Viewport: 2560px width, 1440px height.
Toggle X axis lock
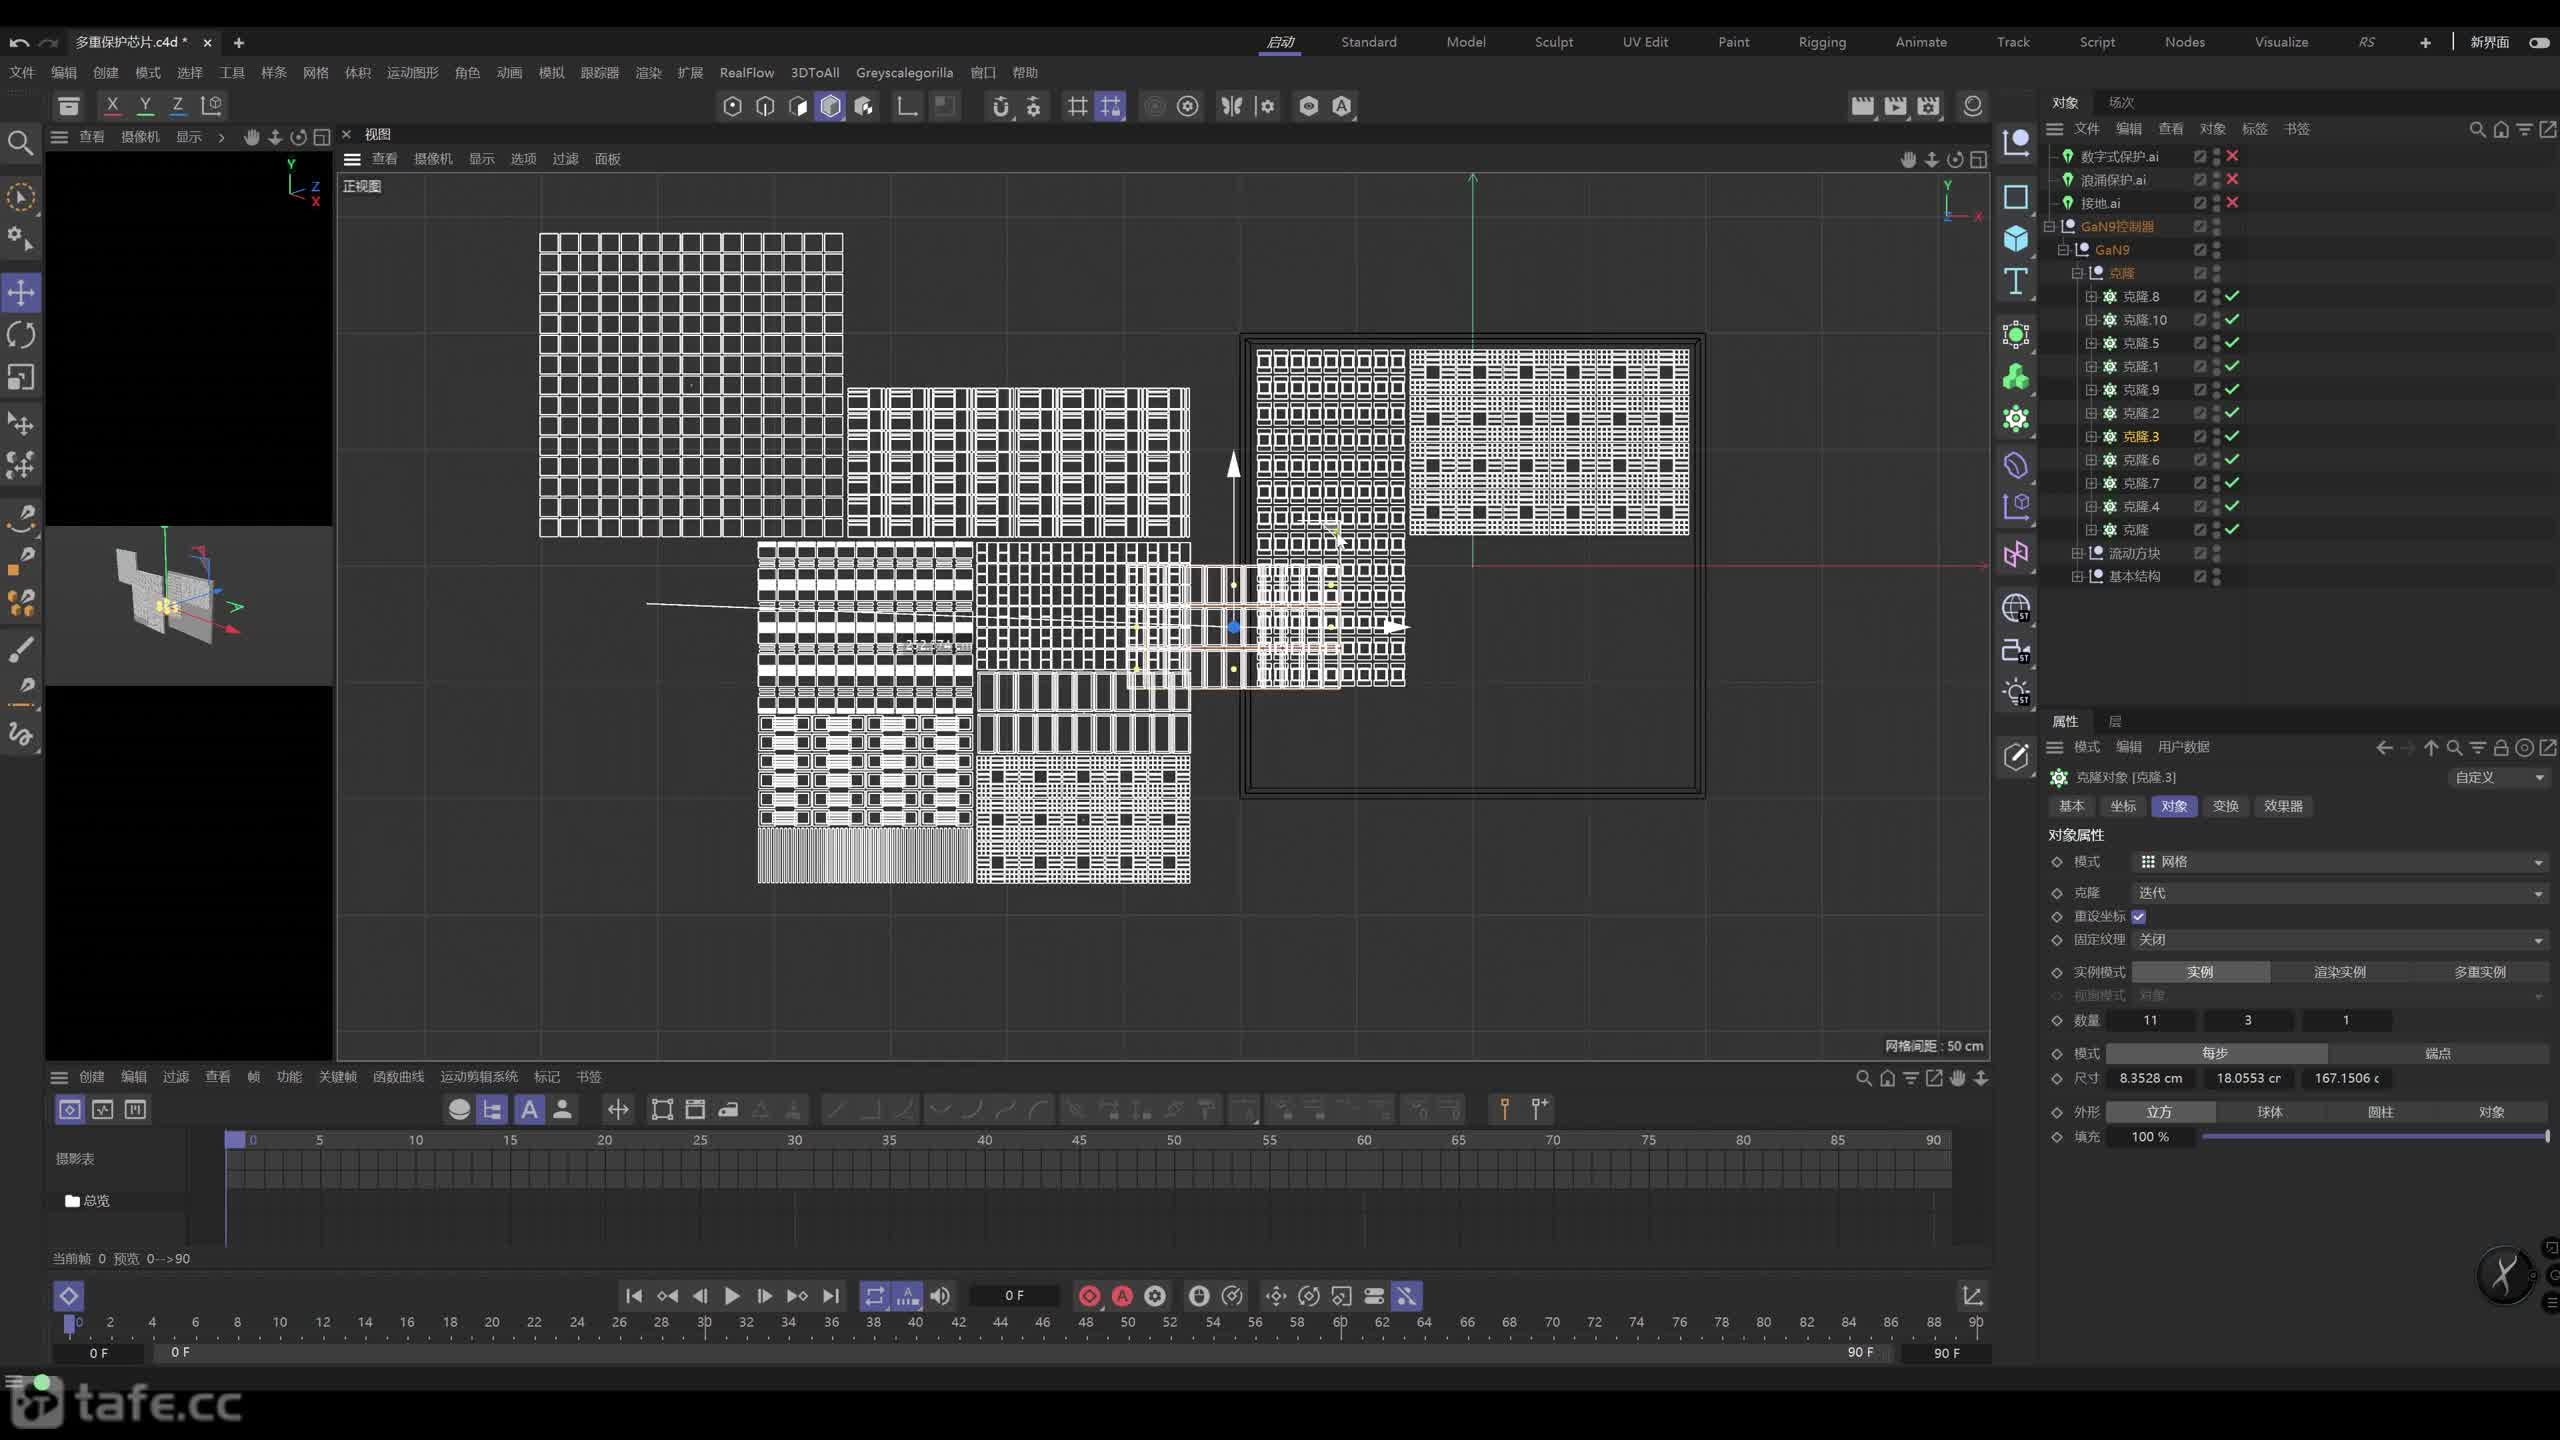(112, 105)
